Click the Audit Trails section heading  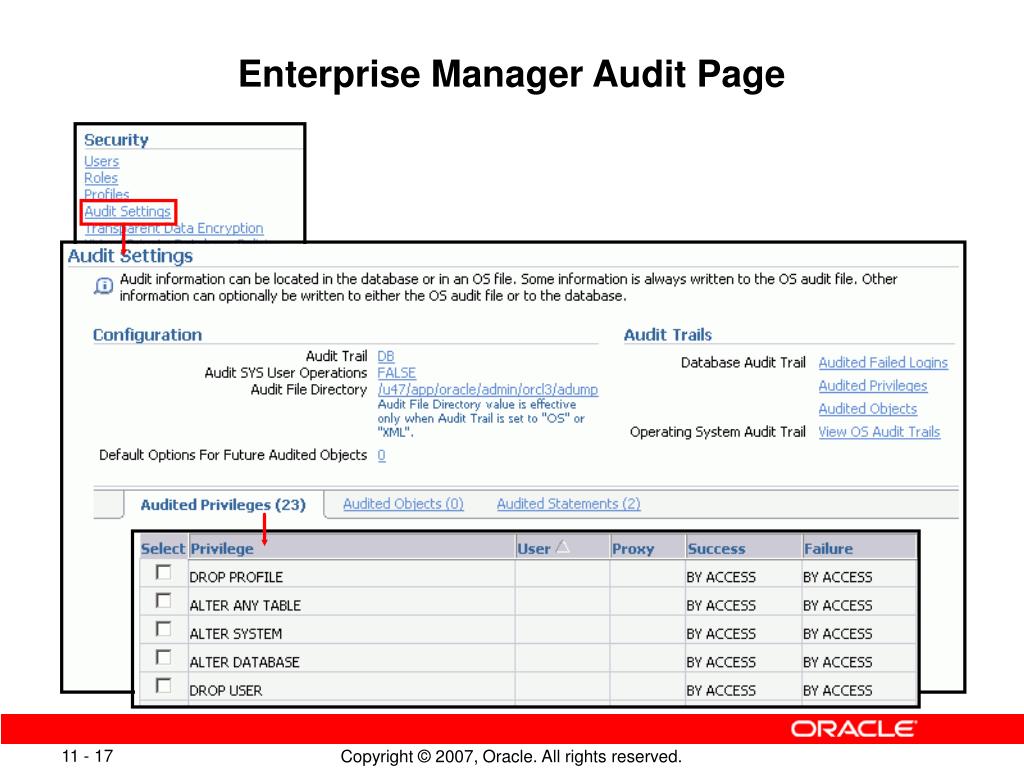pos(667,335)
